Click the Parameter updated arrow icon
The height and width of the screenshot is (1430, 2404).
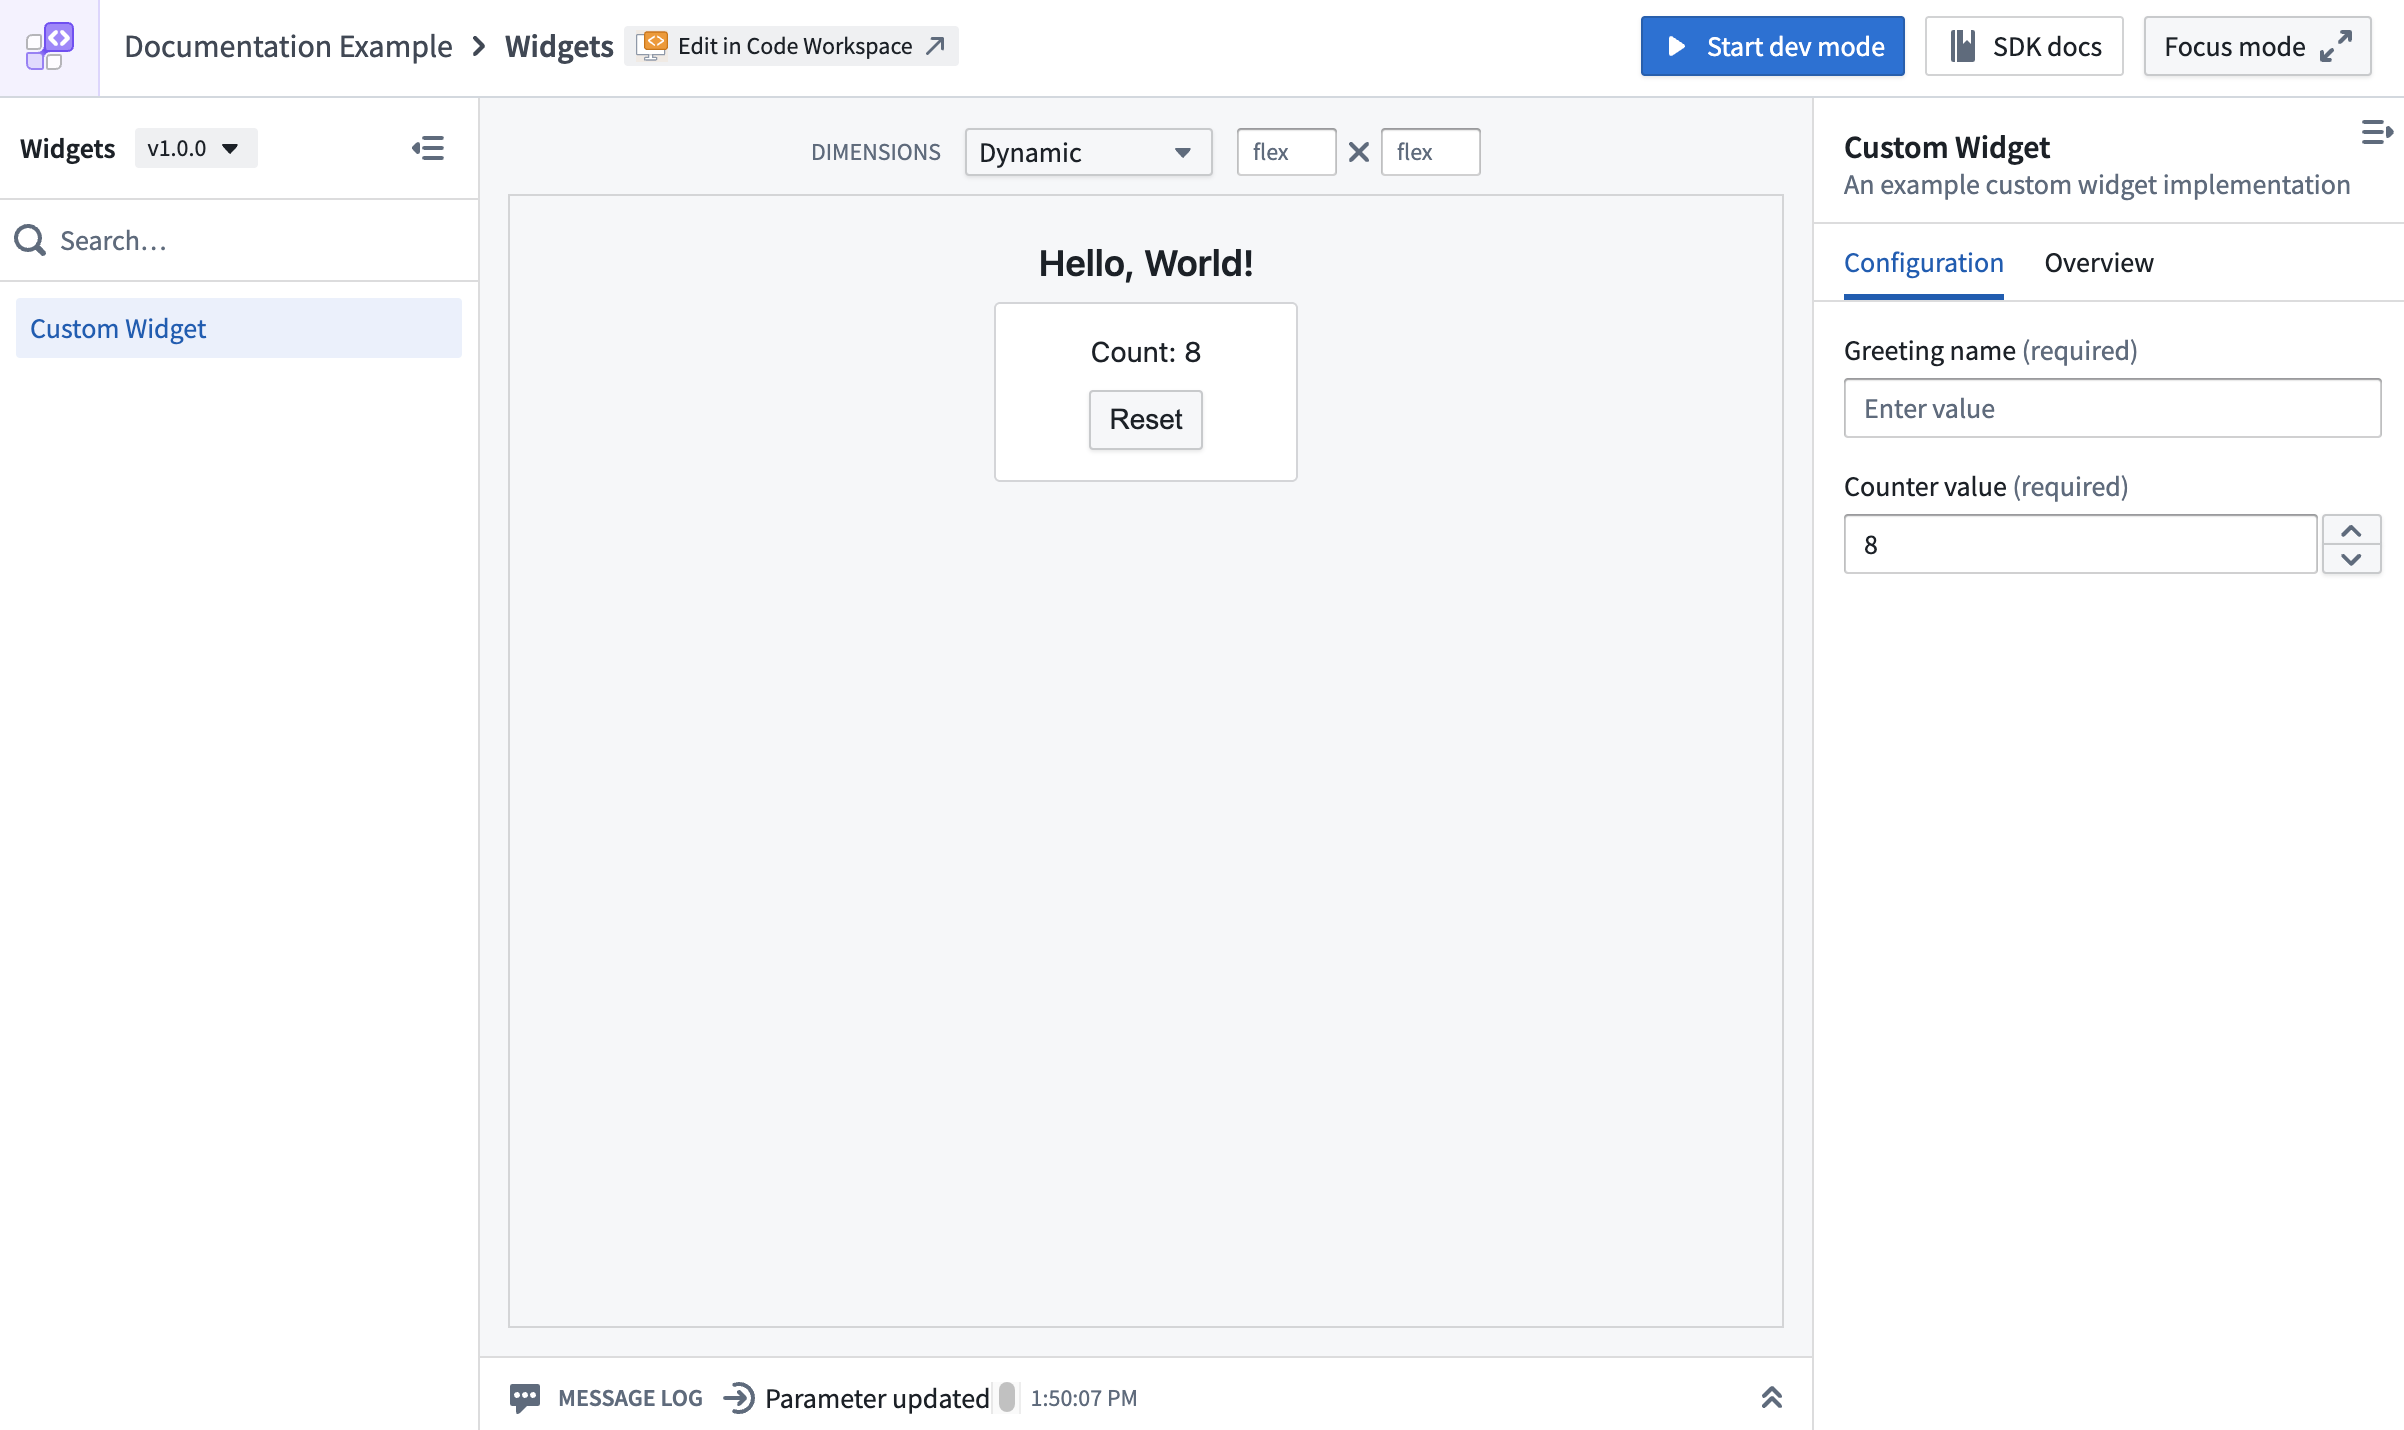point(738,1397)
